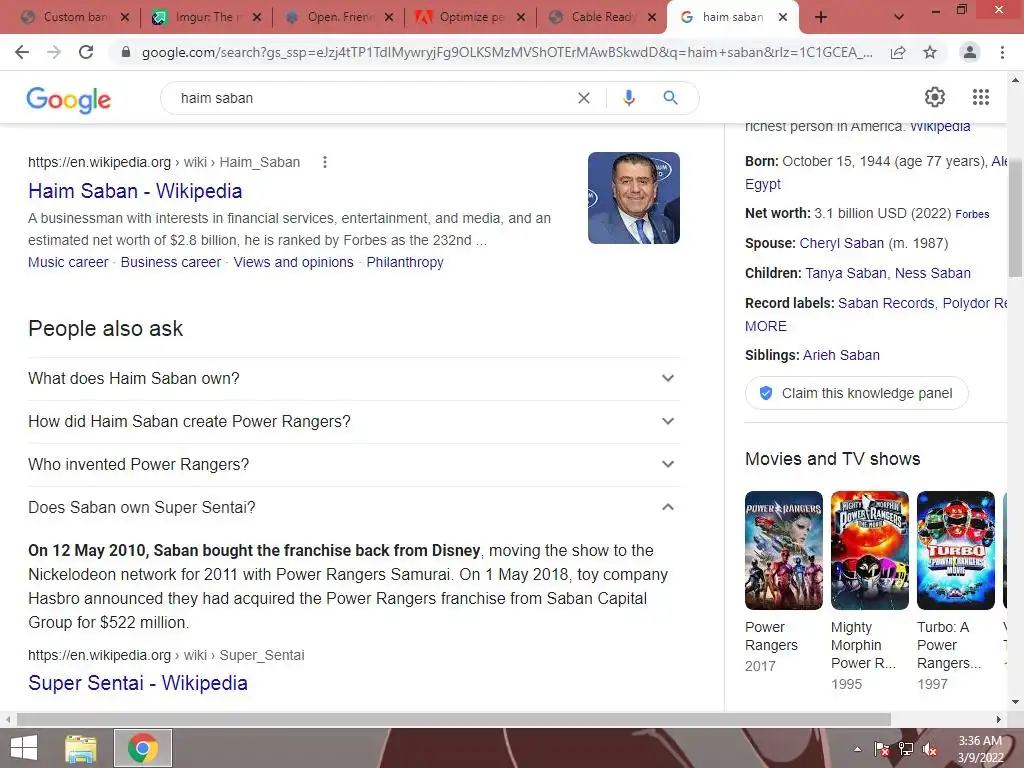This screenshot has width=1024, height=768.
Task: Open Haim Saban - Wikipedia result
Action: click(135, 191)
